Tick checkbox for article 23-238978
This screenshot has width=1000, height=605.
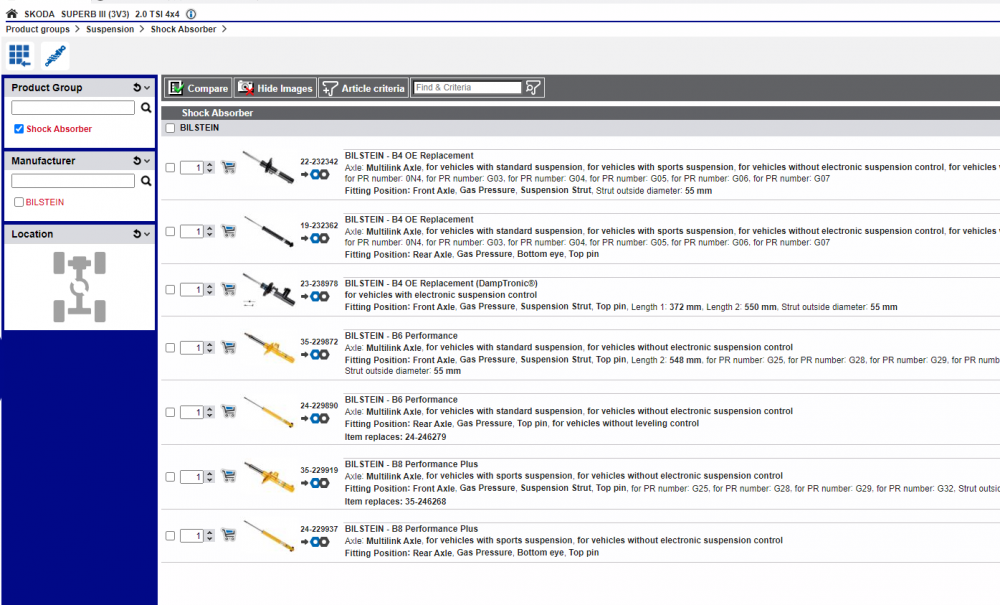point(170,289)
